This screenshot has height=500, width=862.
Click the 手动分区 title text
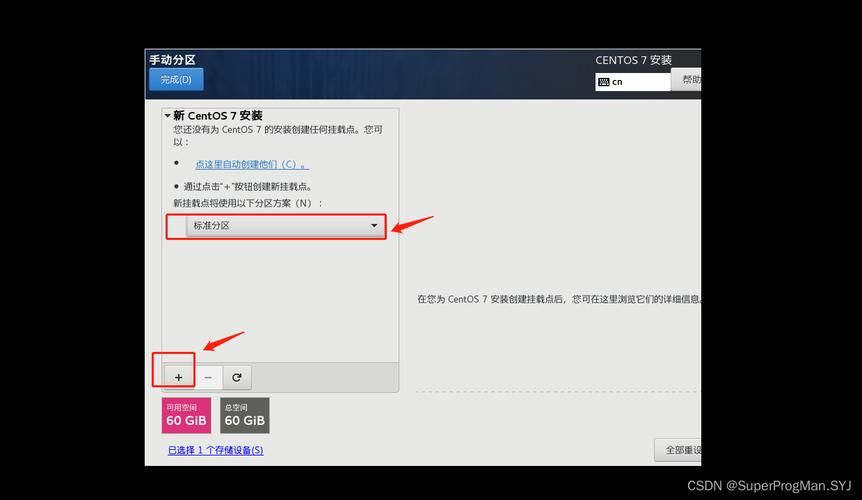tap(173, 59)
